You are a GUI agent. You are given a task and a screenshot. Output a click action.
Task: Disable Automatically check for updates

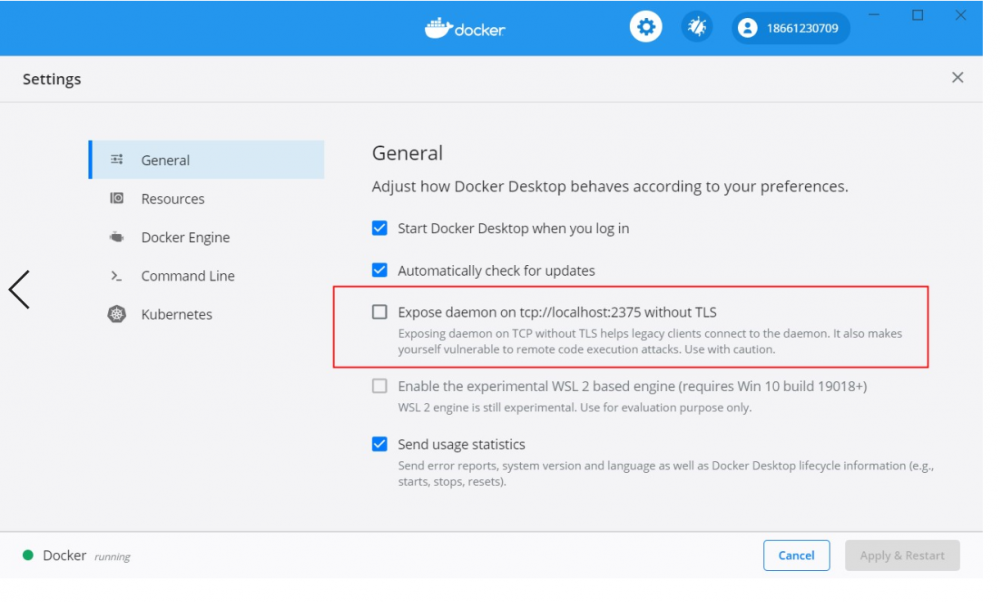[x=379, y=270]
